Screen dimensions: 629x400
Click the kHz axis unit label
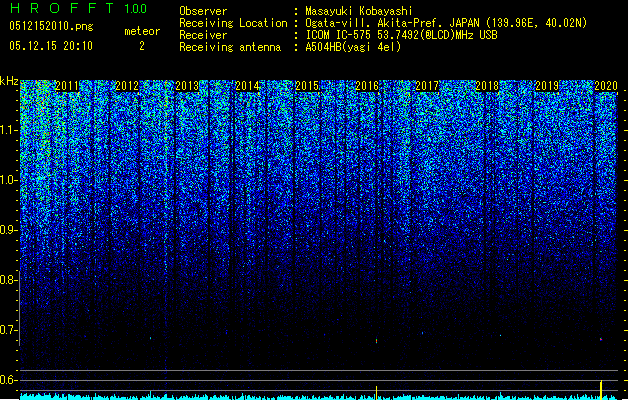pyautogui.click(x=9, y=81)
